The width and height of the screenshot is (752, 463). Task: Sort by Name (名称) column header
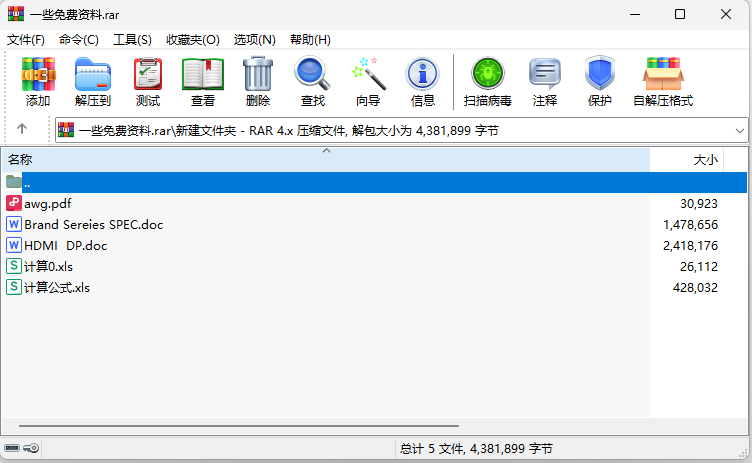point(300,160)
